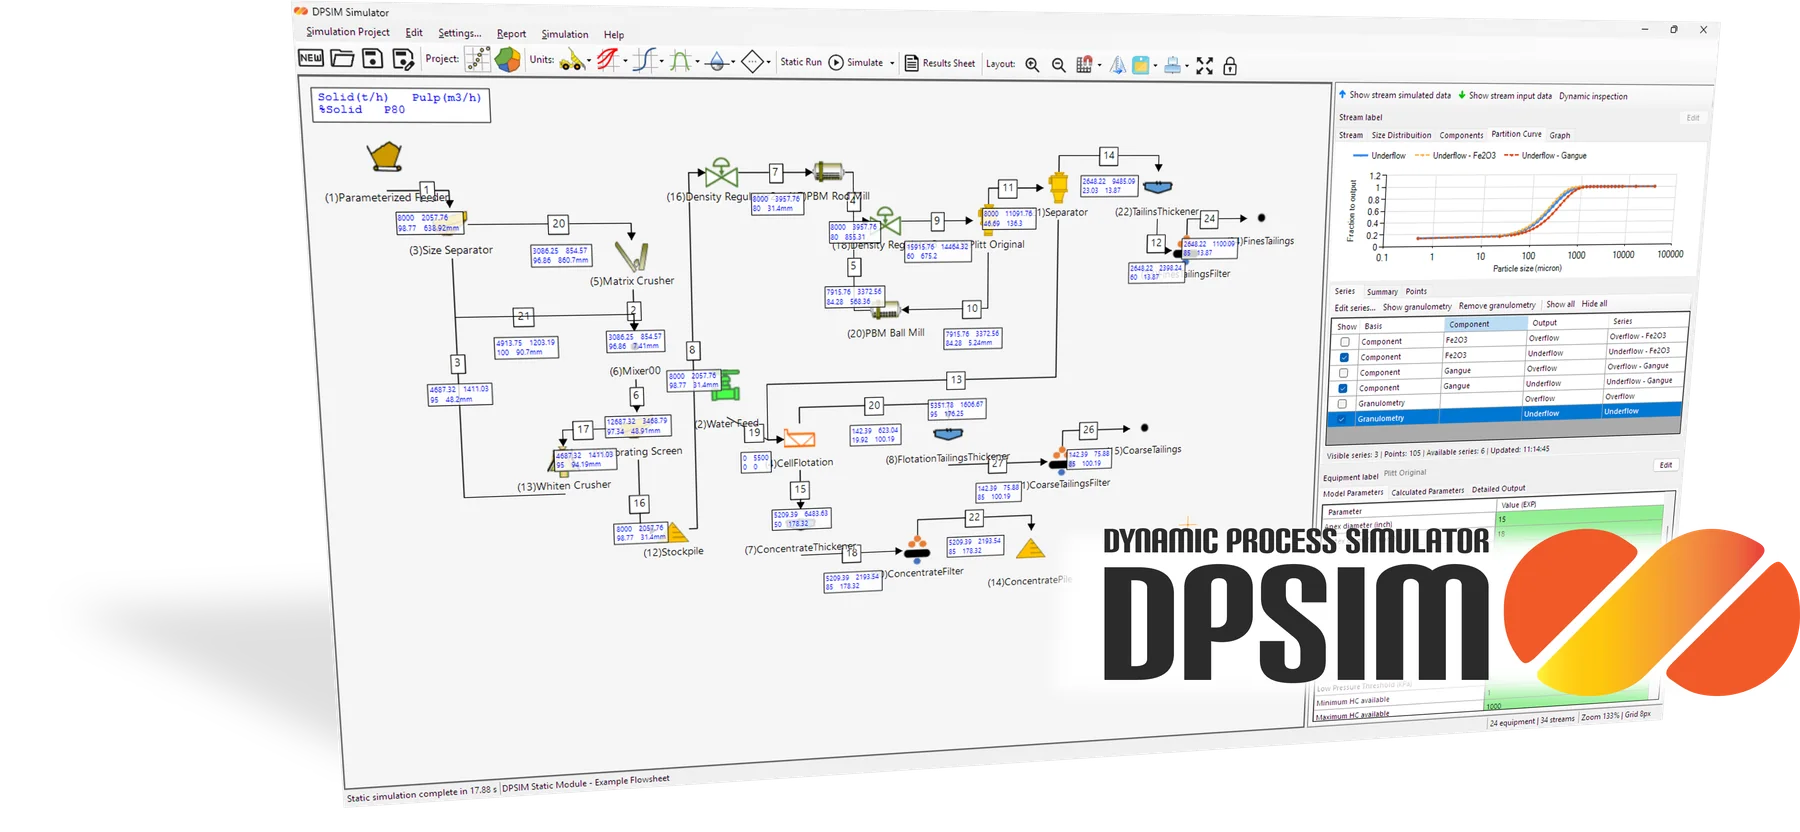This screenshot has width=1800, height=832.
Task: Open dropdown arrow beside green bell-curve icon
Action: point(697,62)
